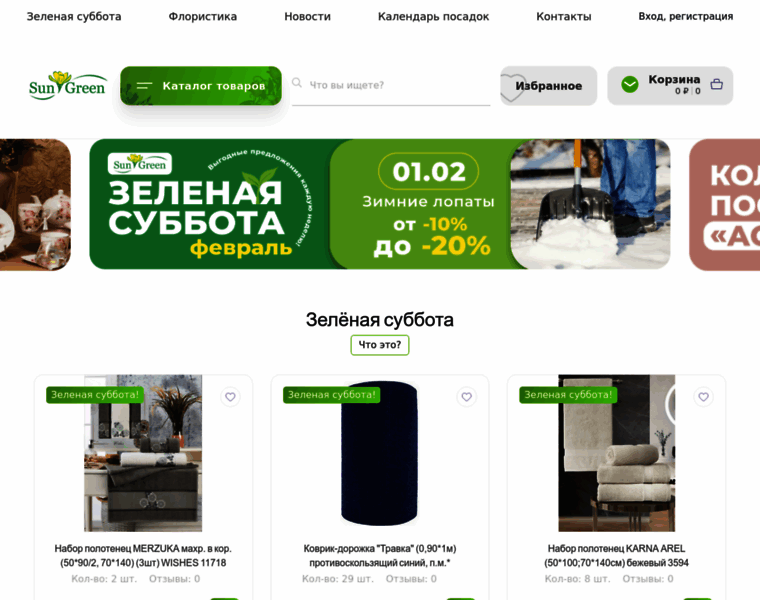Toggle favorite heart on Коврик-дорожка Травка
The image size is (760, 600).
pos(466,397)
